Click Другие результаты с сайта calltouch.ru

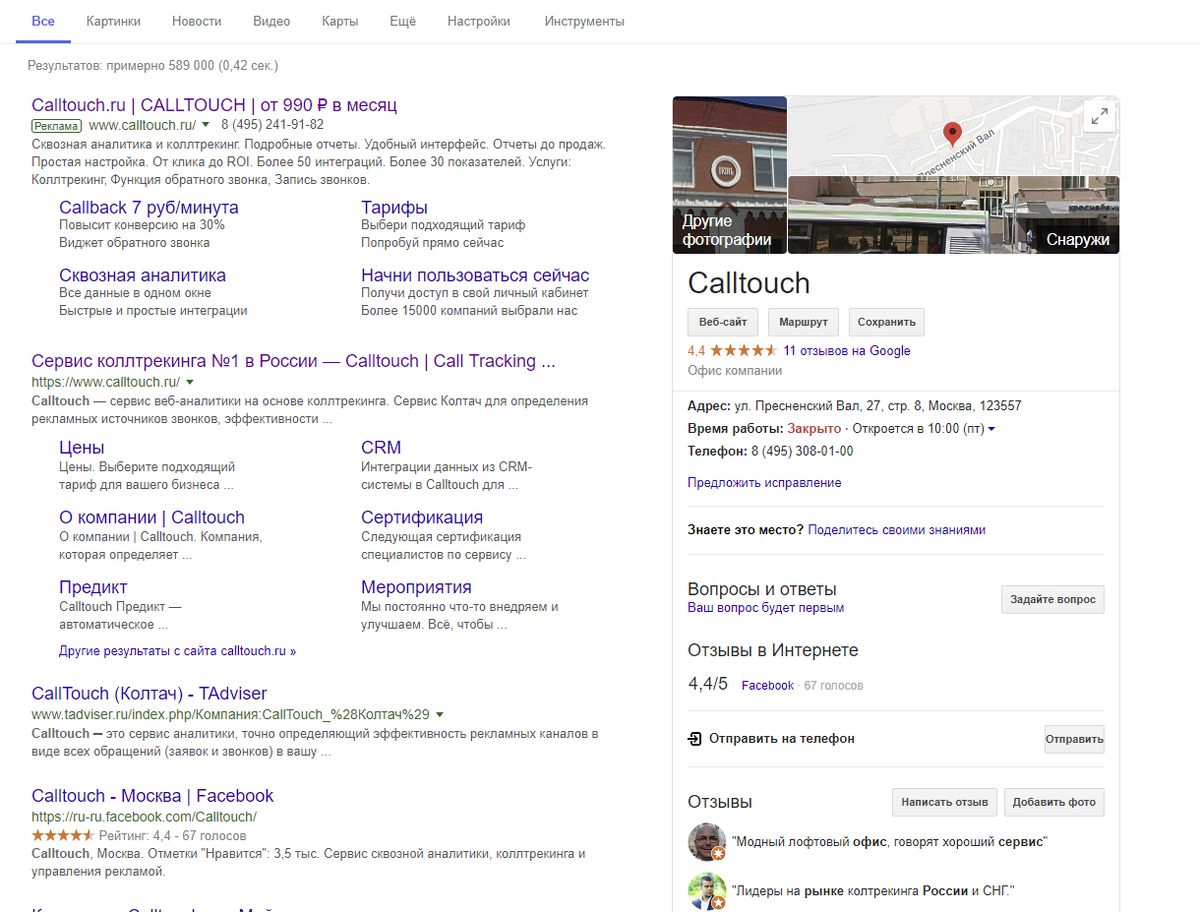(178, 651)
